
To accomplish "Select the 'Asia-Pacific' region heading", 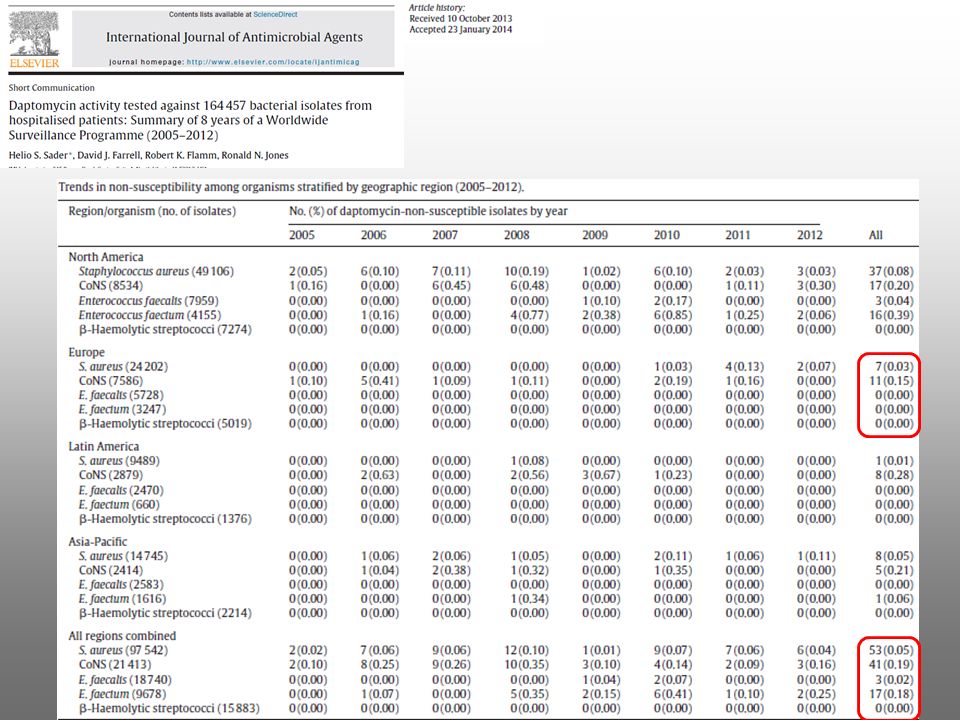I will click(97, 542).
